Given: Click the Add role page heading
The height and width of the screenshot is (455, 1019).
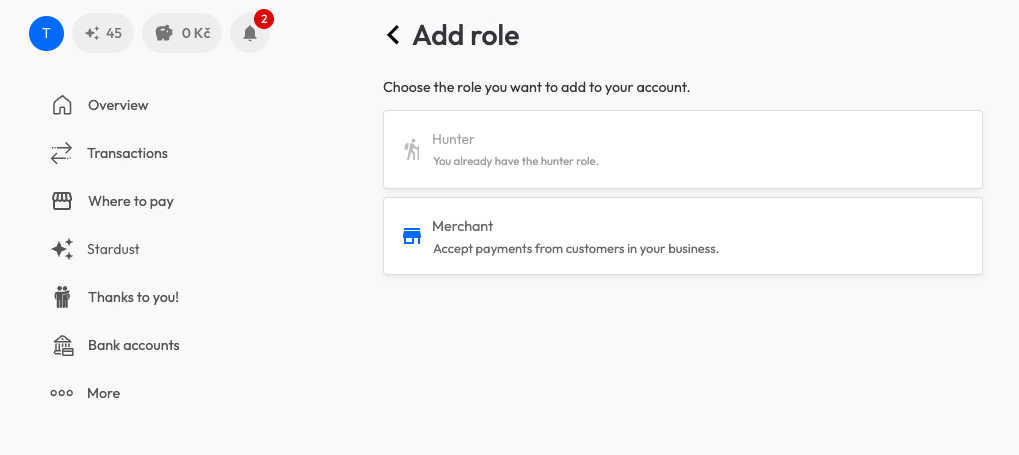Looking at the screenshot, I should click(465, 35).
